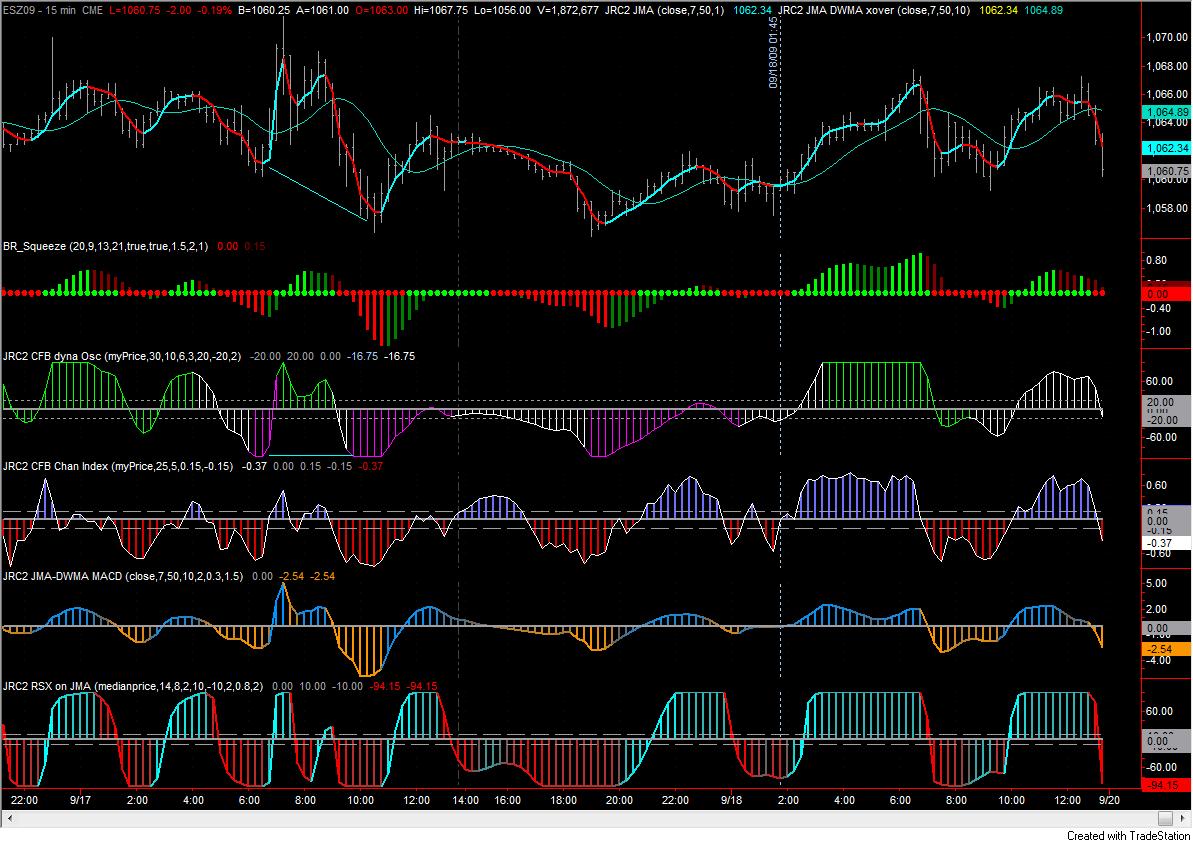Click the 9/17 date on time axis
The image size is (1193, 842).
80,800
